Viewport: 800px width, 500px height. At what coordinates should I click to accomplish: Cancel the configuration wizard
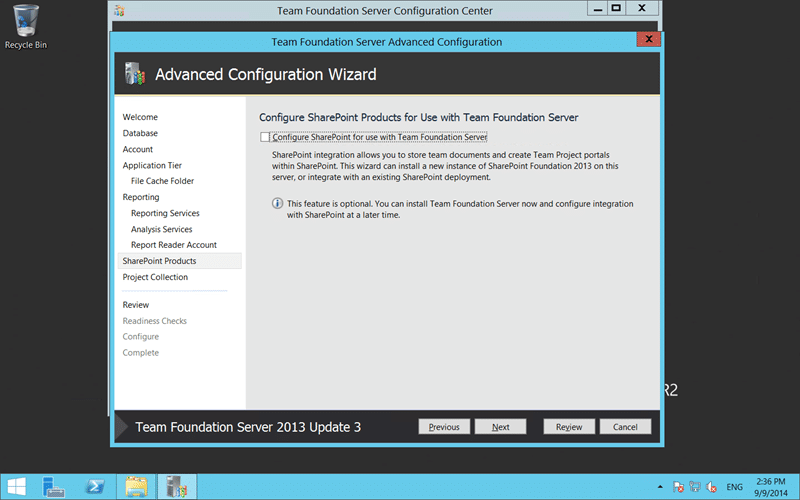625,427
